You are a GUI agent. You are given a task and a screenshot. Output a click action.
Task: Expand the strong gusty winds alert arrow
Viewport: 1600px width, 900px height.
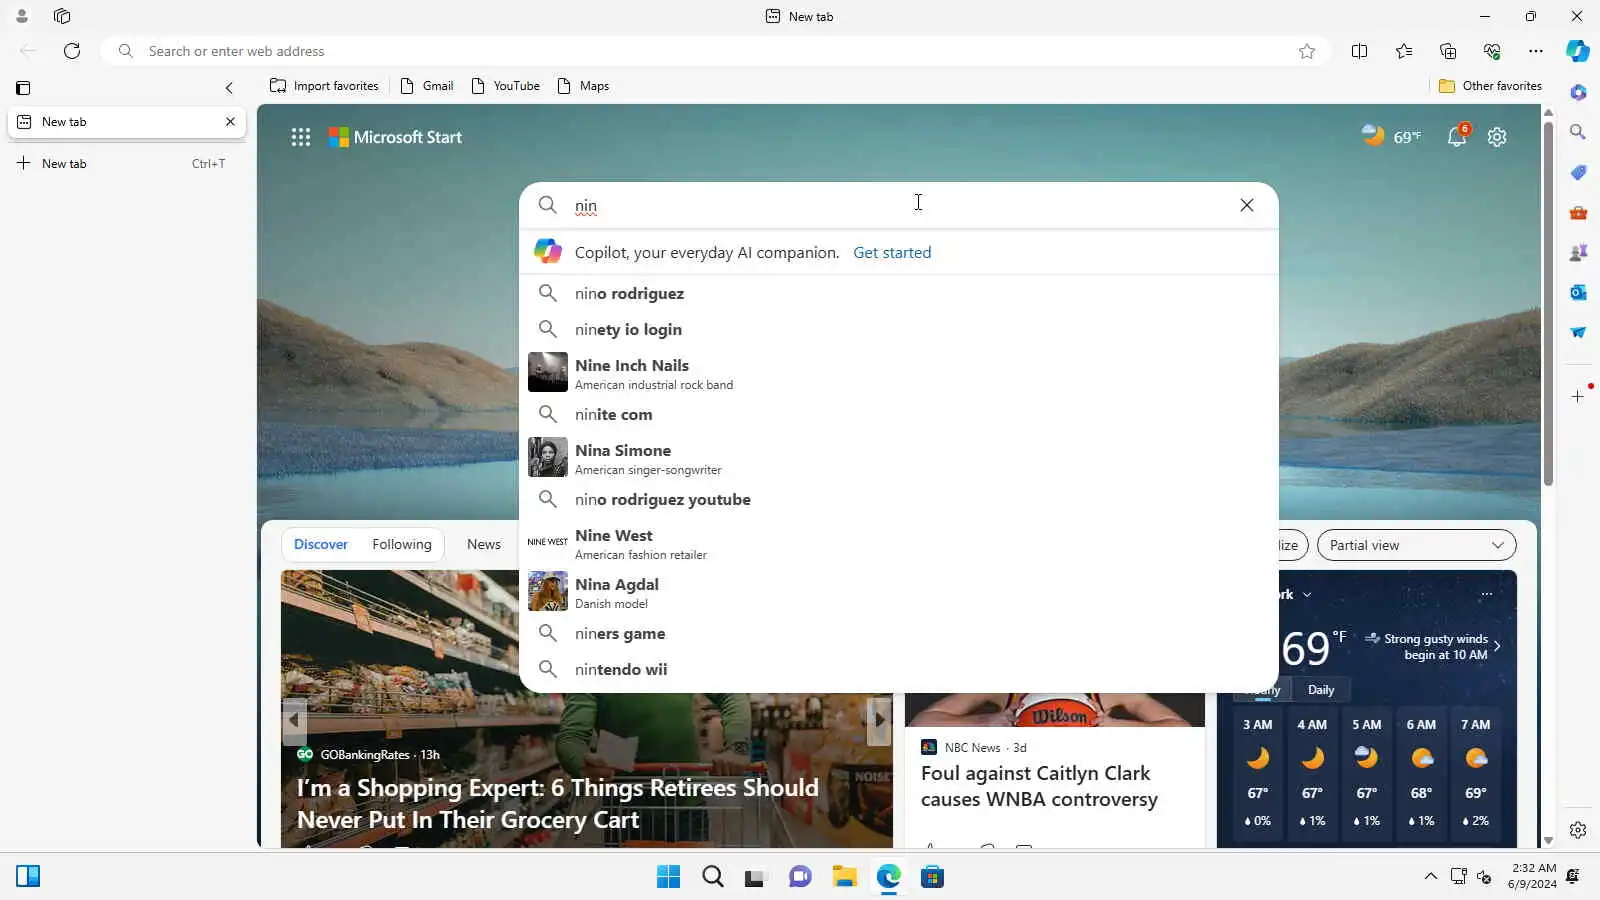pyautogui.click(x=1497, y=646)
